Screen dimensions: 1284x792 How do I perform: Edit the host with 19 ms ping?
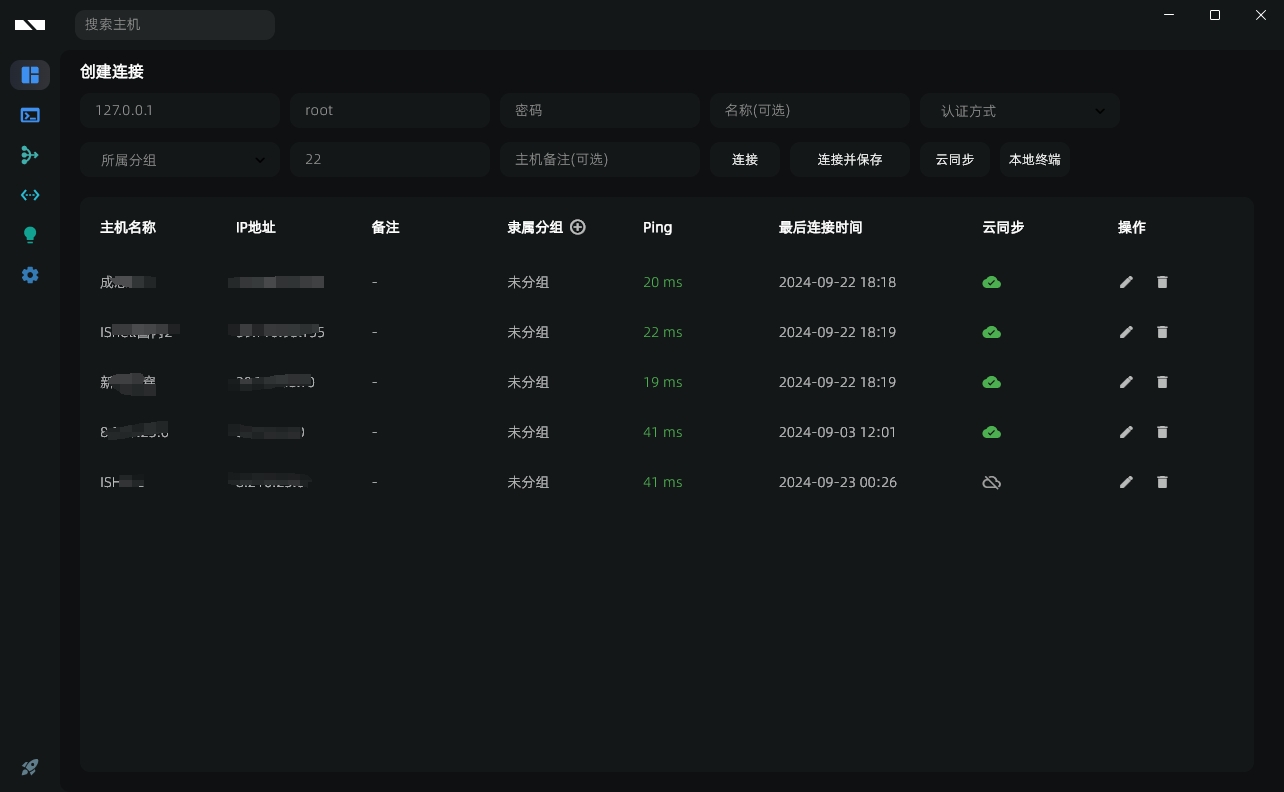1126,382
